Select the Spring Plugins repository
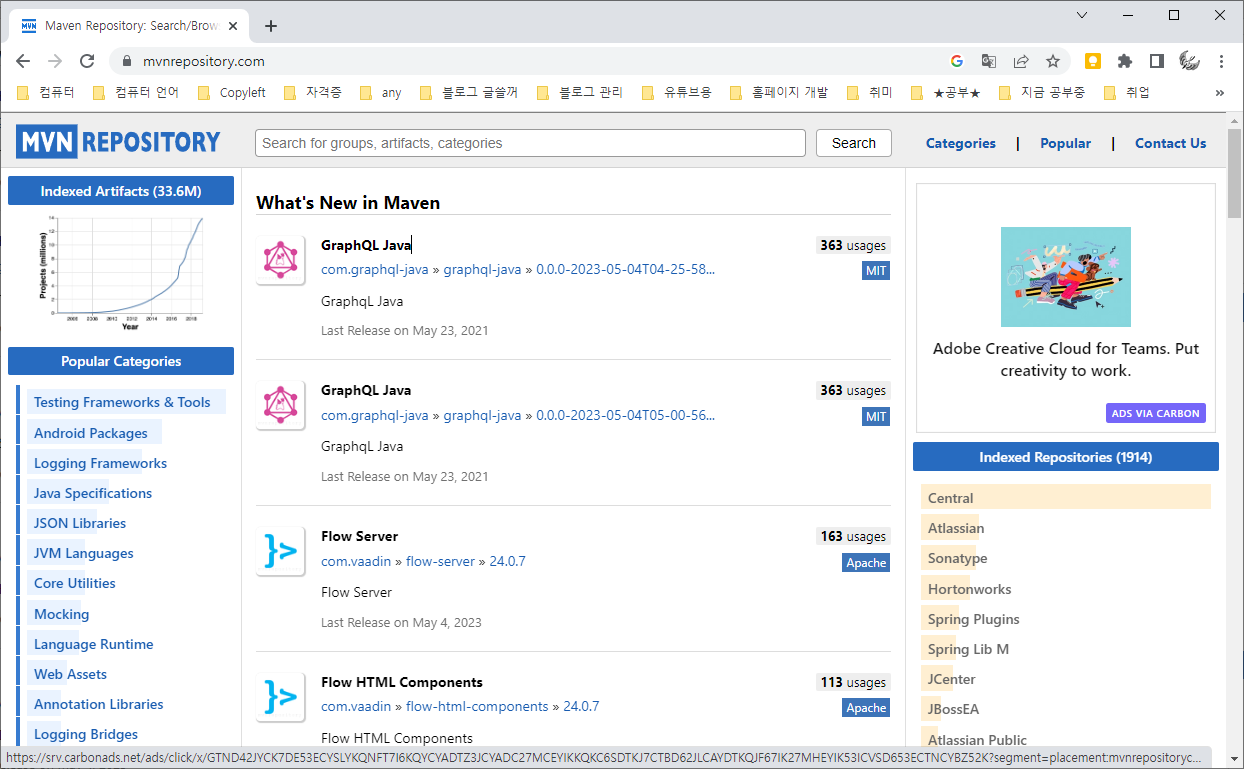 (973, 619)
